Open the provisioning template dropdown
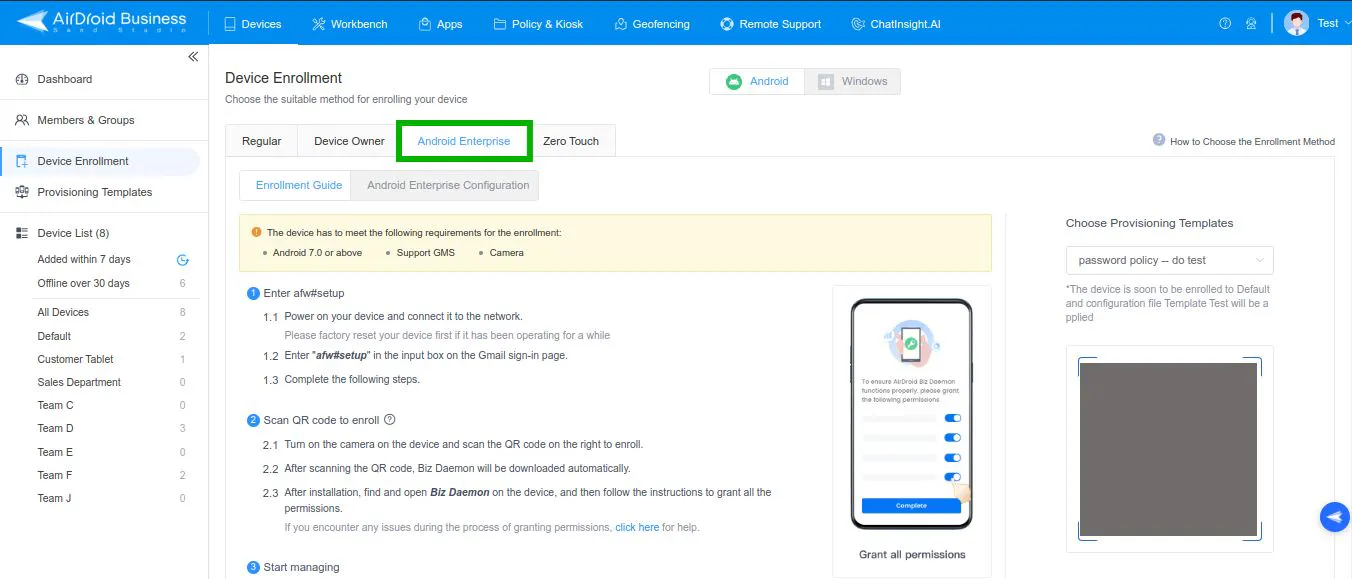The width and height of the screenshot is (1352, 579). point(1169,260)
